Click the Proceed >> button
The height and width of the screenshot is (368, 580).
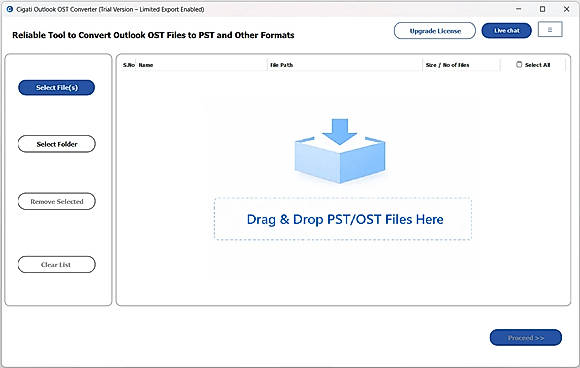[x=526, y=338]
